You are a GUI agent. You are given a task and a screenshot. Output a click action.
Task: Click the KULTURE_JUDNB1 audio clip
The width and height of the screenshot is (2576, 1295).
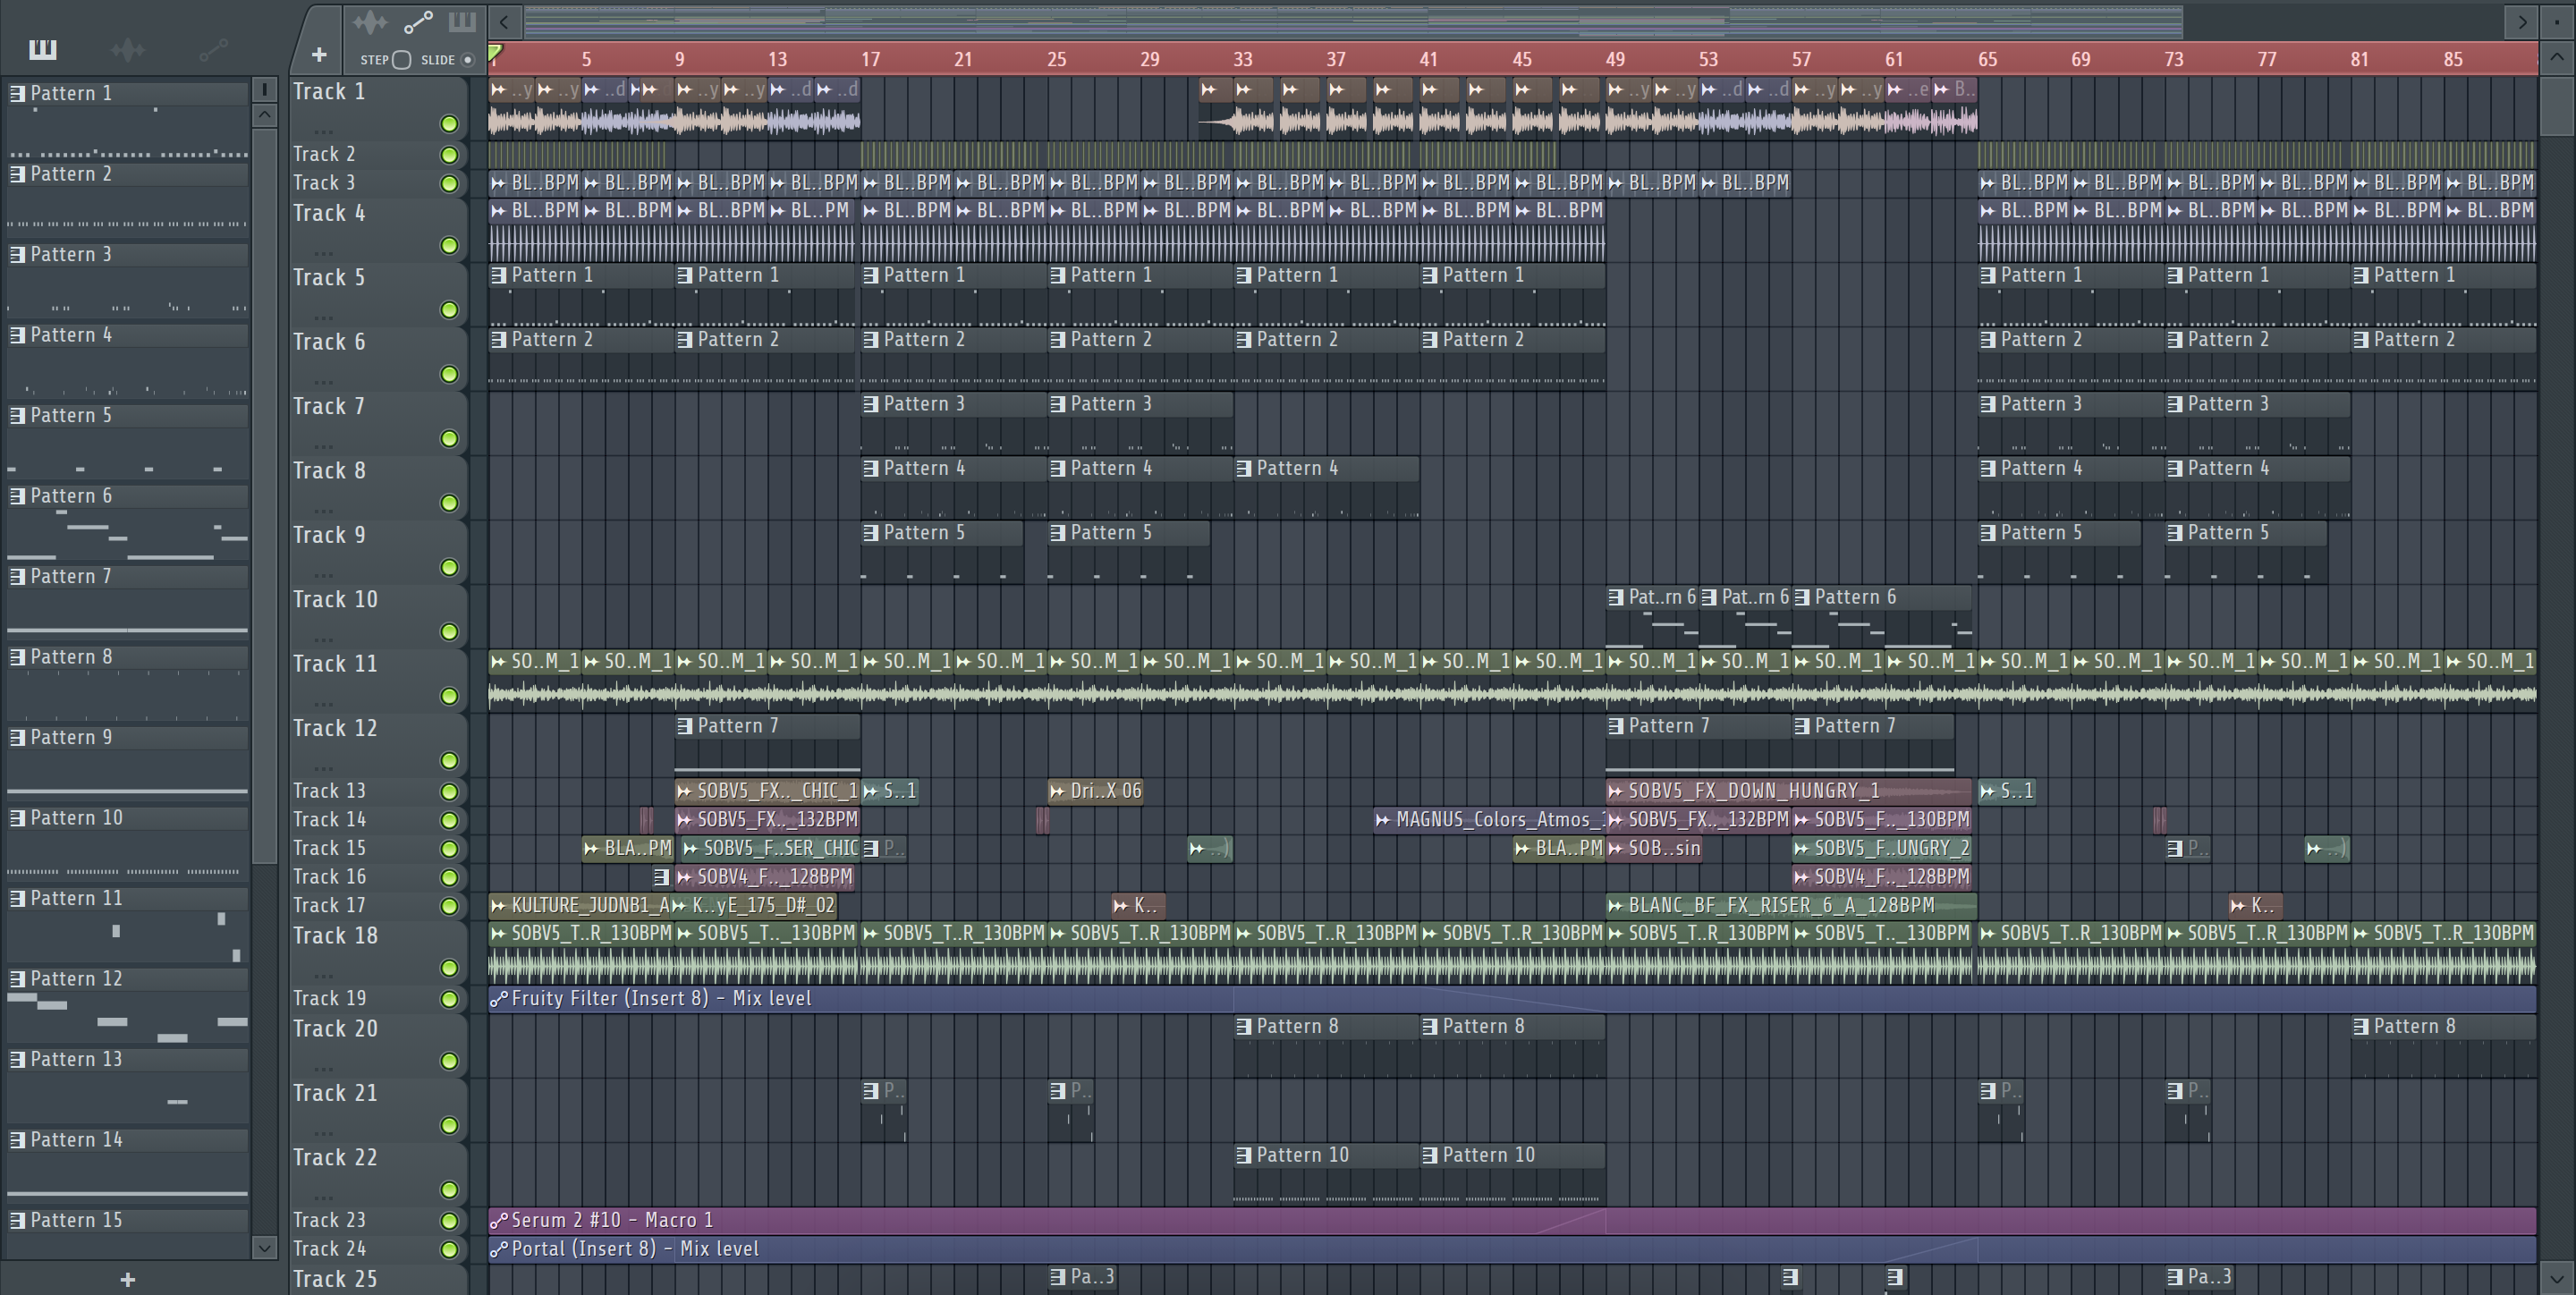(580, 906)
